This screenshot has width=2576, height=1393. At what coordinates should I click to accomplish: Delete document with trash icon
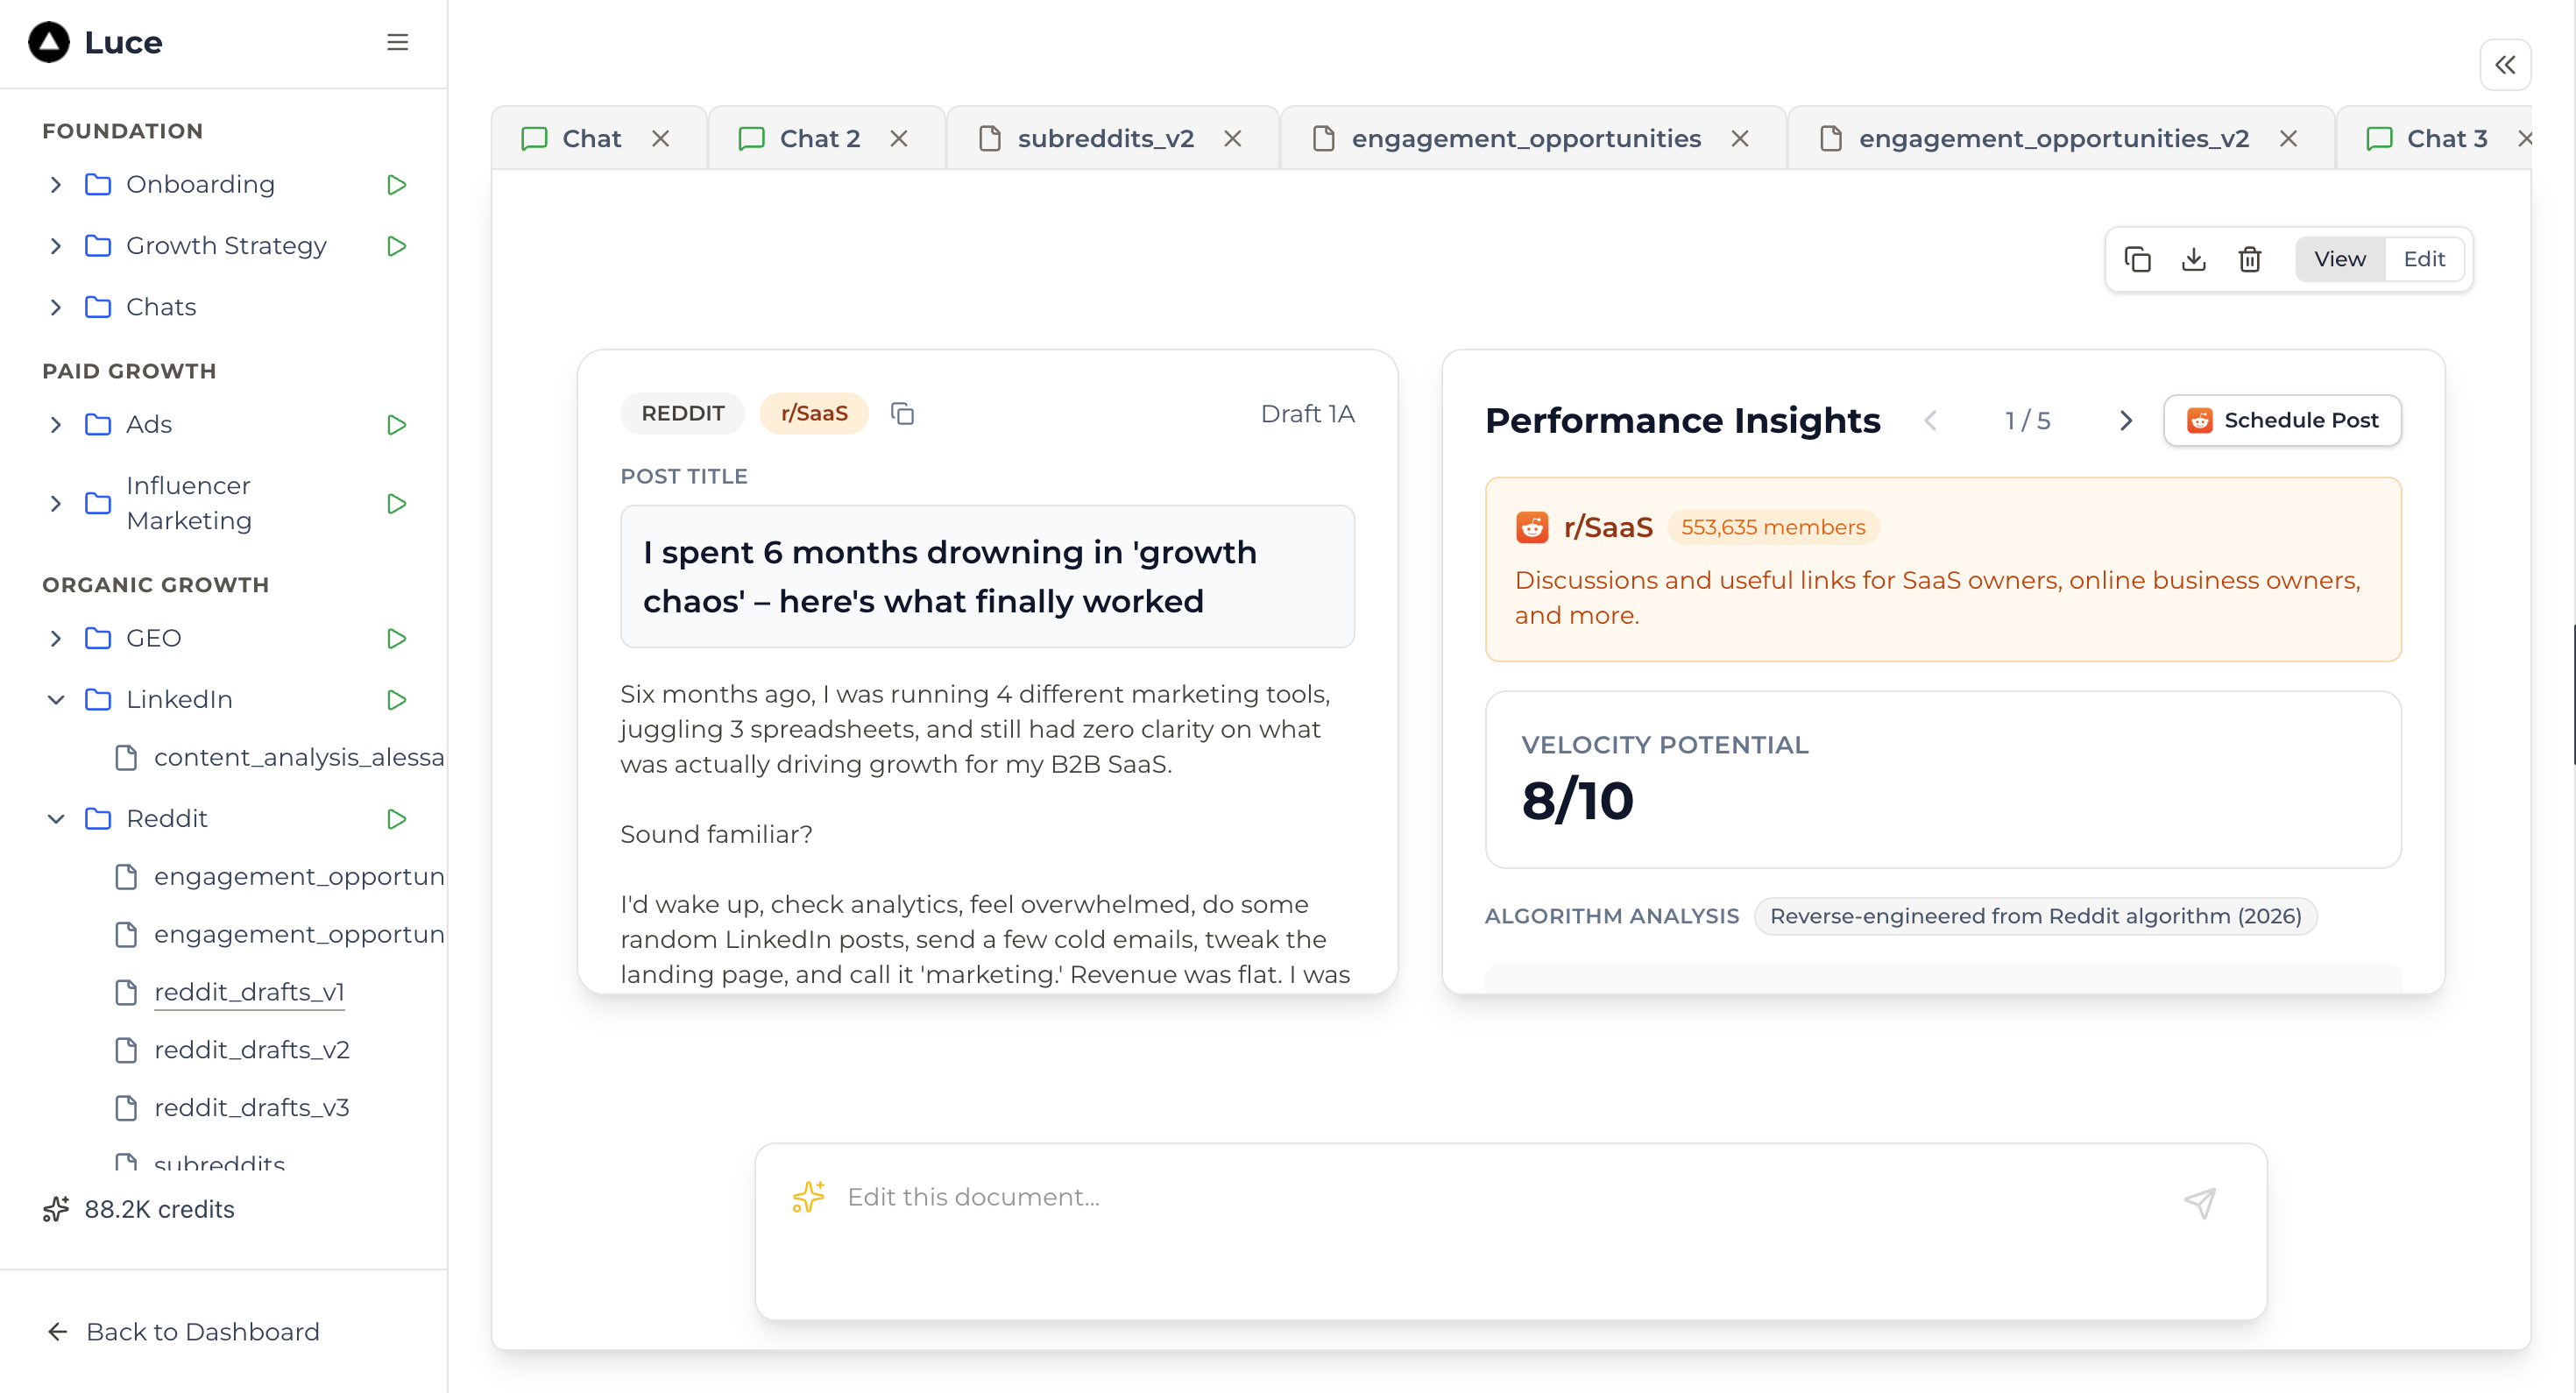click(x=2249, y=259)
